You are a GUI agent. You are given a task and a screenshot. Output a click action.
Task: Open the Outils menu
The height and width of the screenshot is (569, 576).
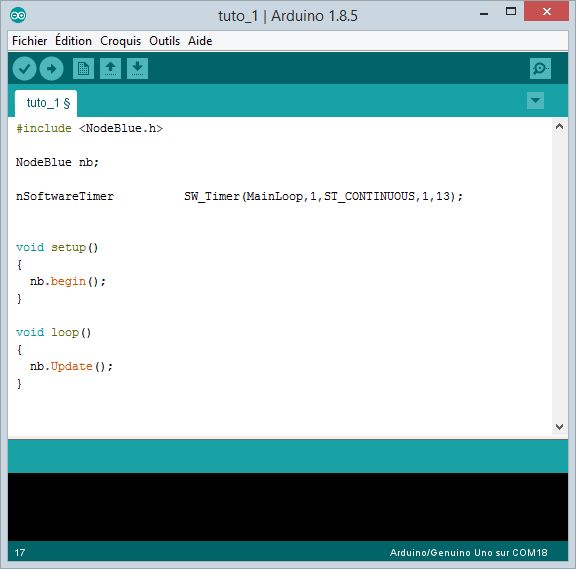coord(165,41)
